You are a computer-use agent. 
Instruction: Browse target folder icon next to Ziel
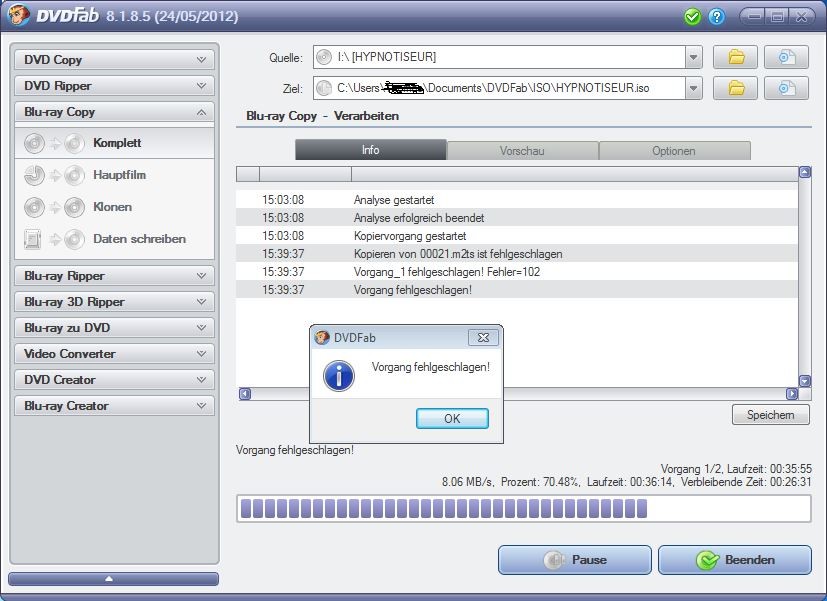pos(736,88)
